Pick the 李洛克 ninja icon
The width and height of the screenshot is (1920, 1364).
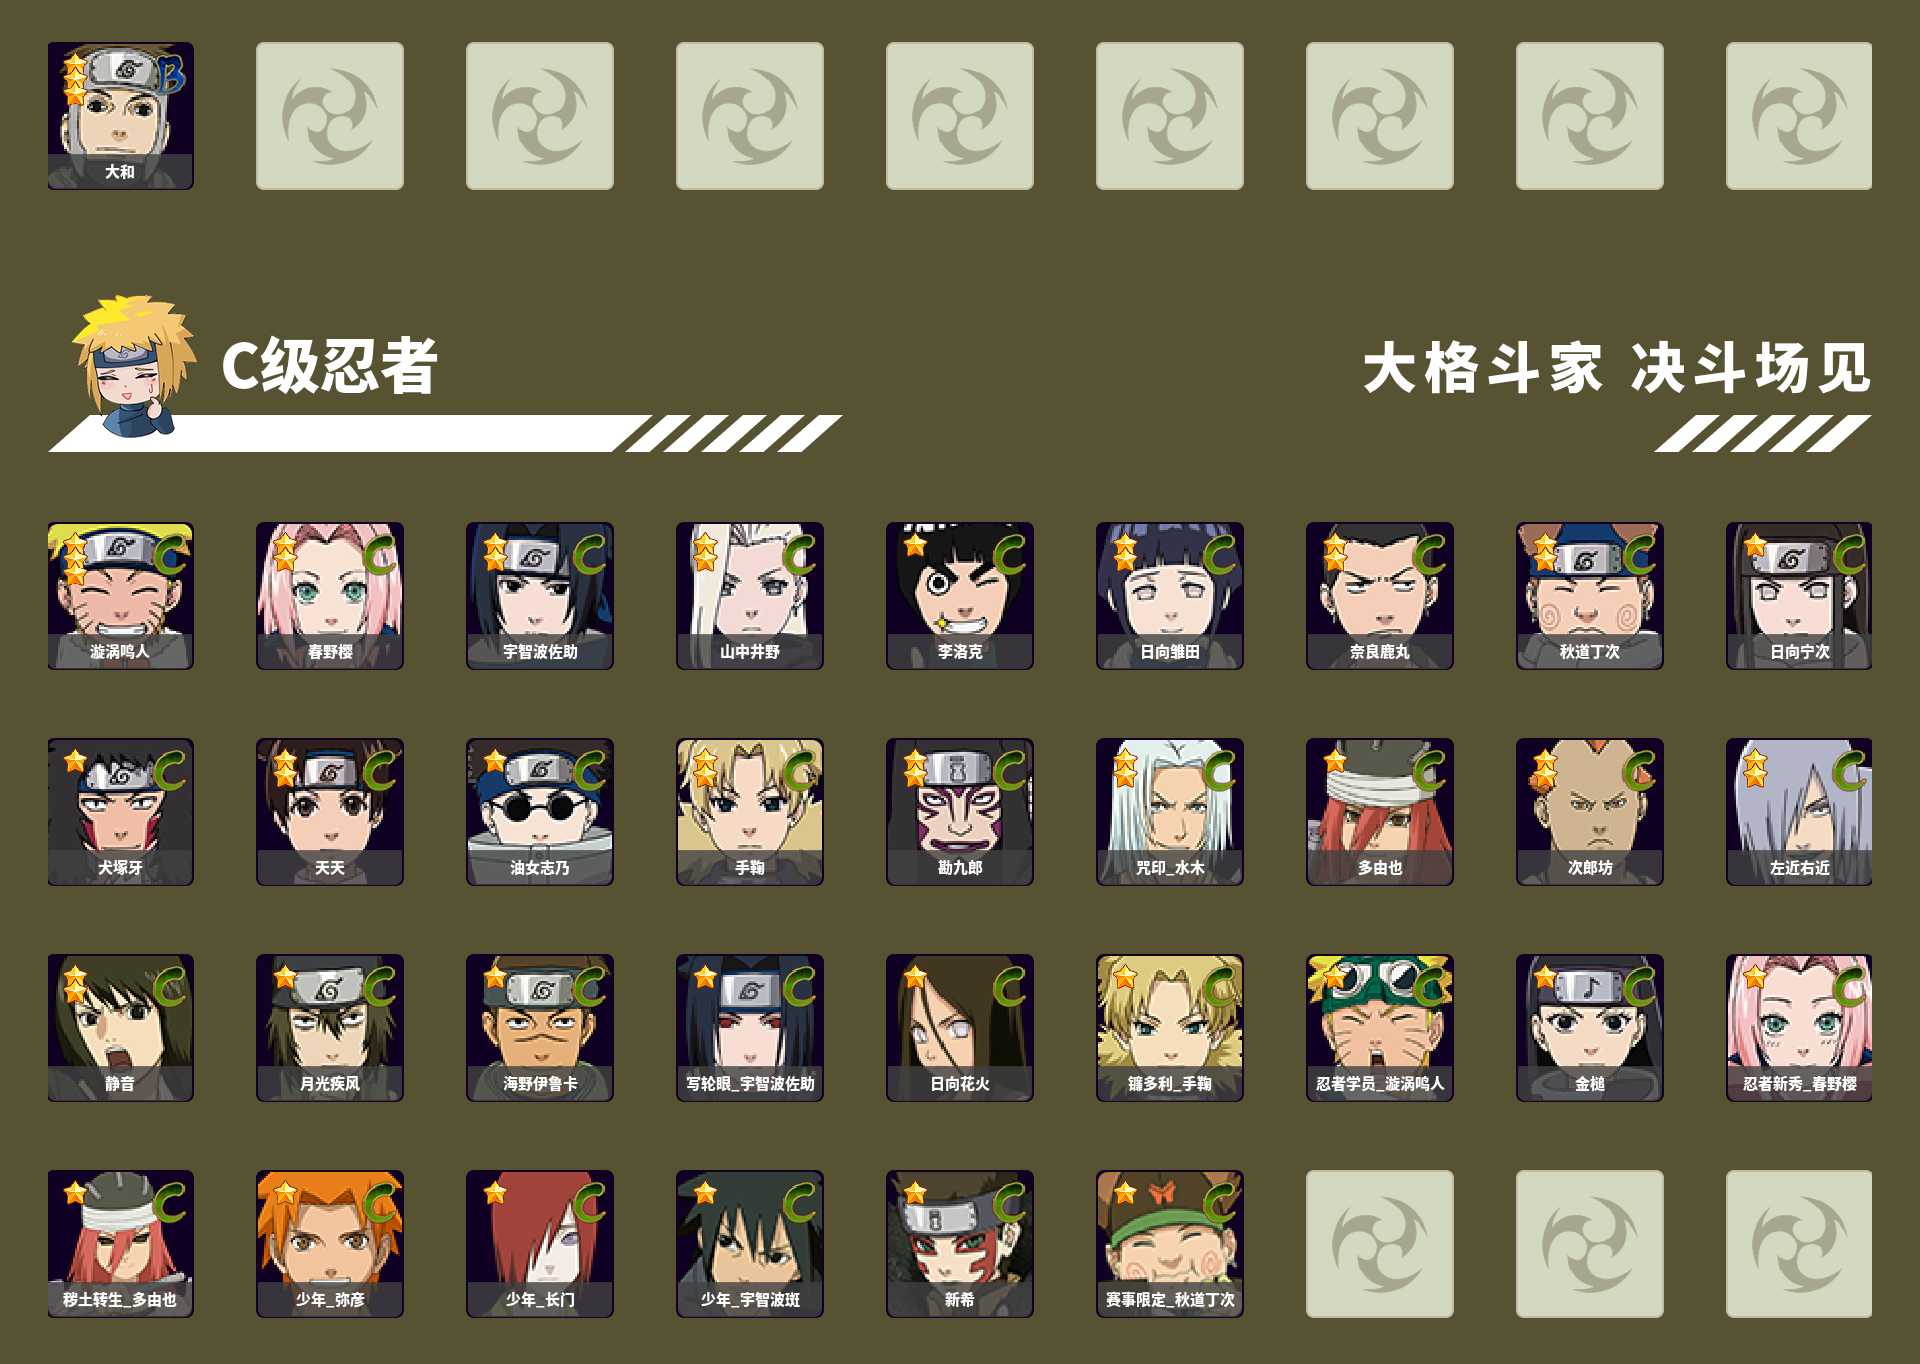[x=960, y=596]
